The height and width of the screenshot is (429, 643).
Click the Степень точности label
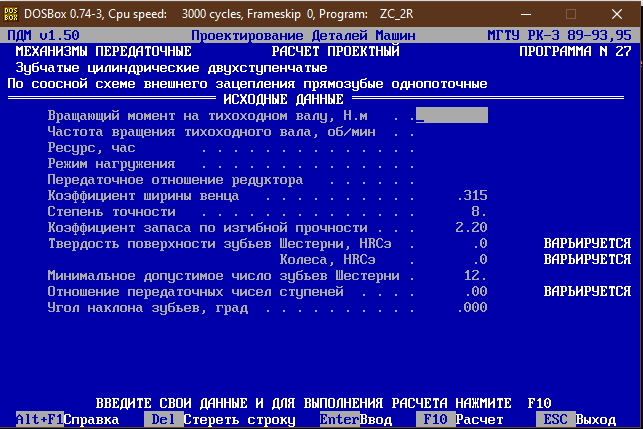(x=111, y=212)
